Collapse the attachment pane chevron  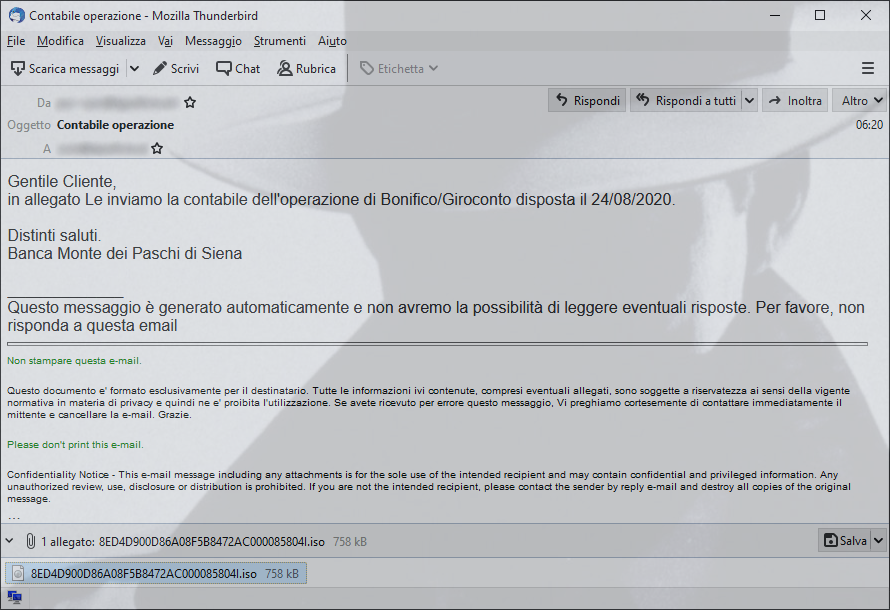(x=9, y=541)
